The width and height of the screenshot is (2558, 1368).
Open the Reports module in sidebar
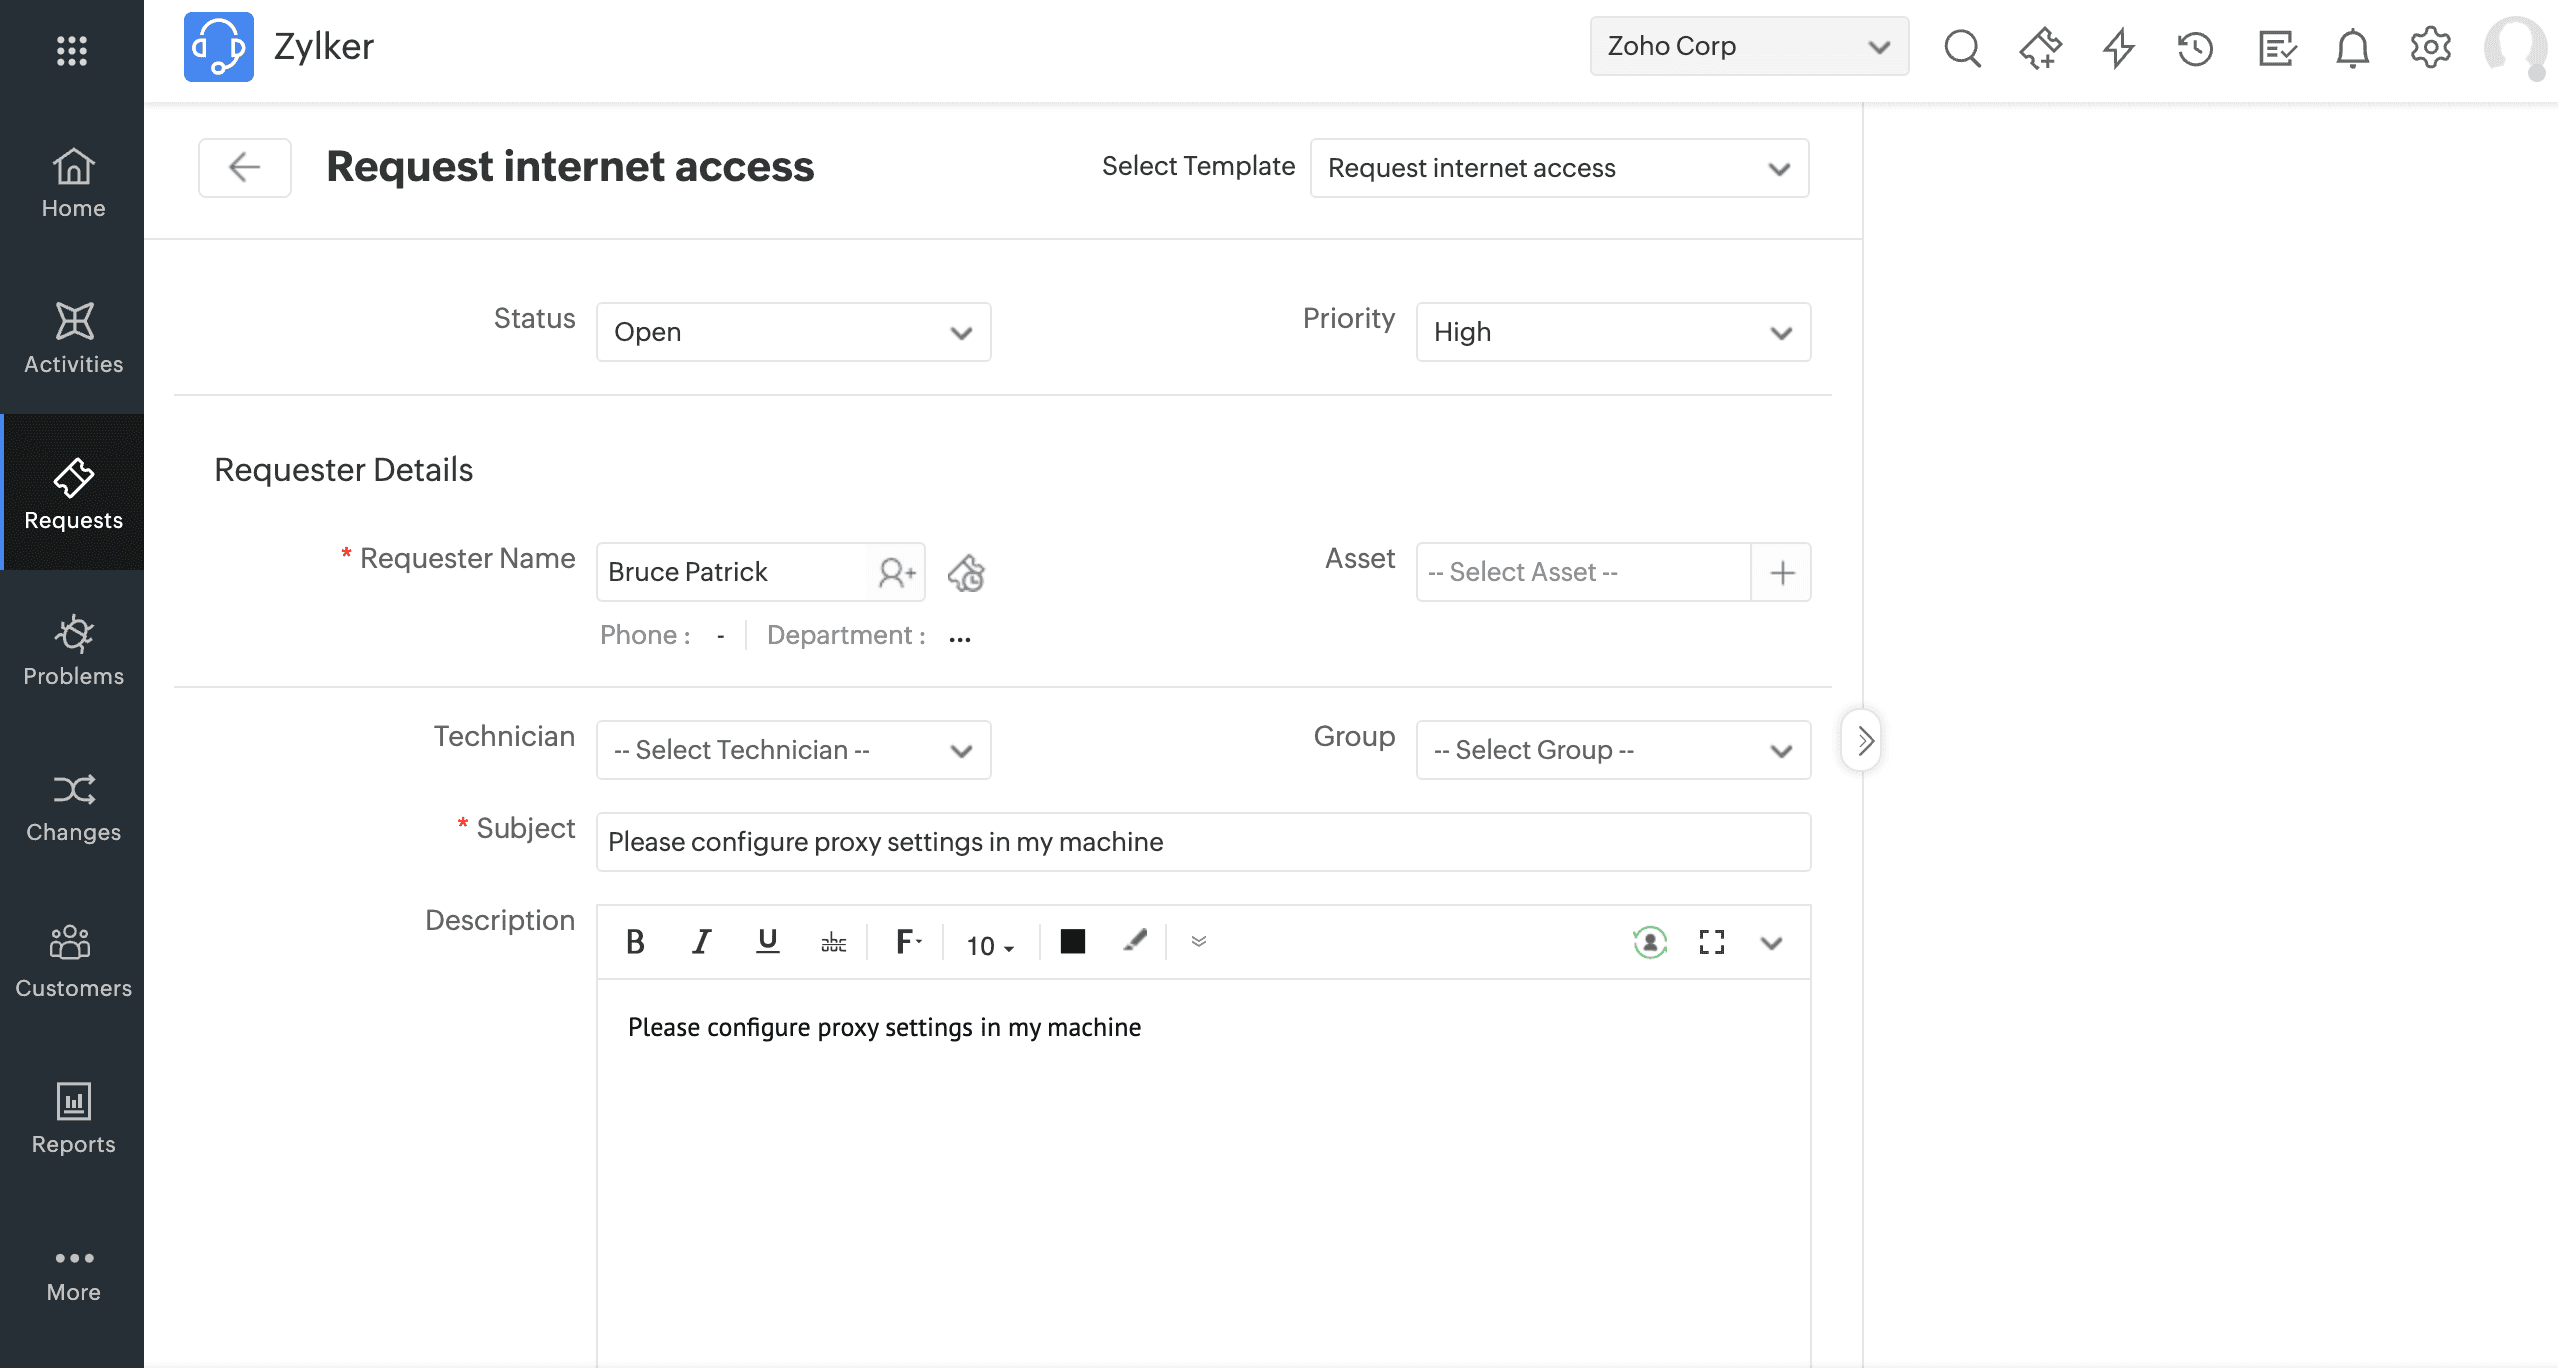[73, 1118]
